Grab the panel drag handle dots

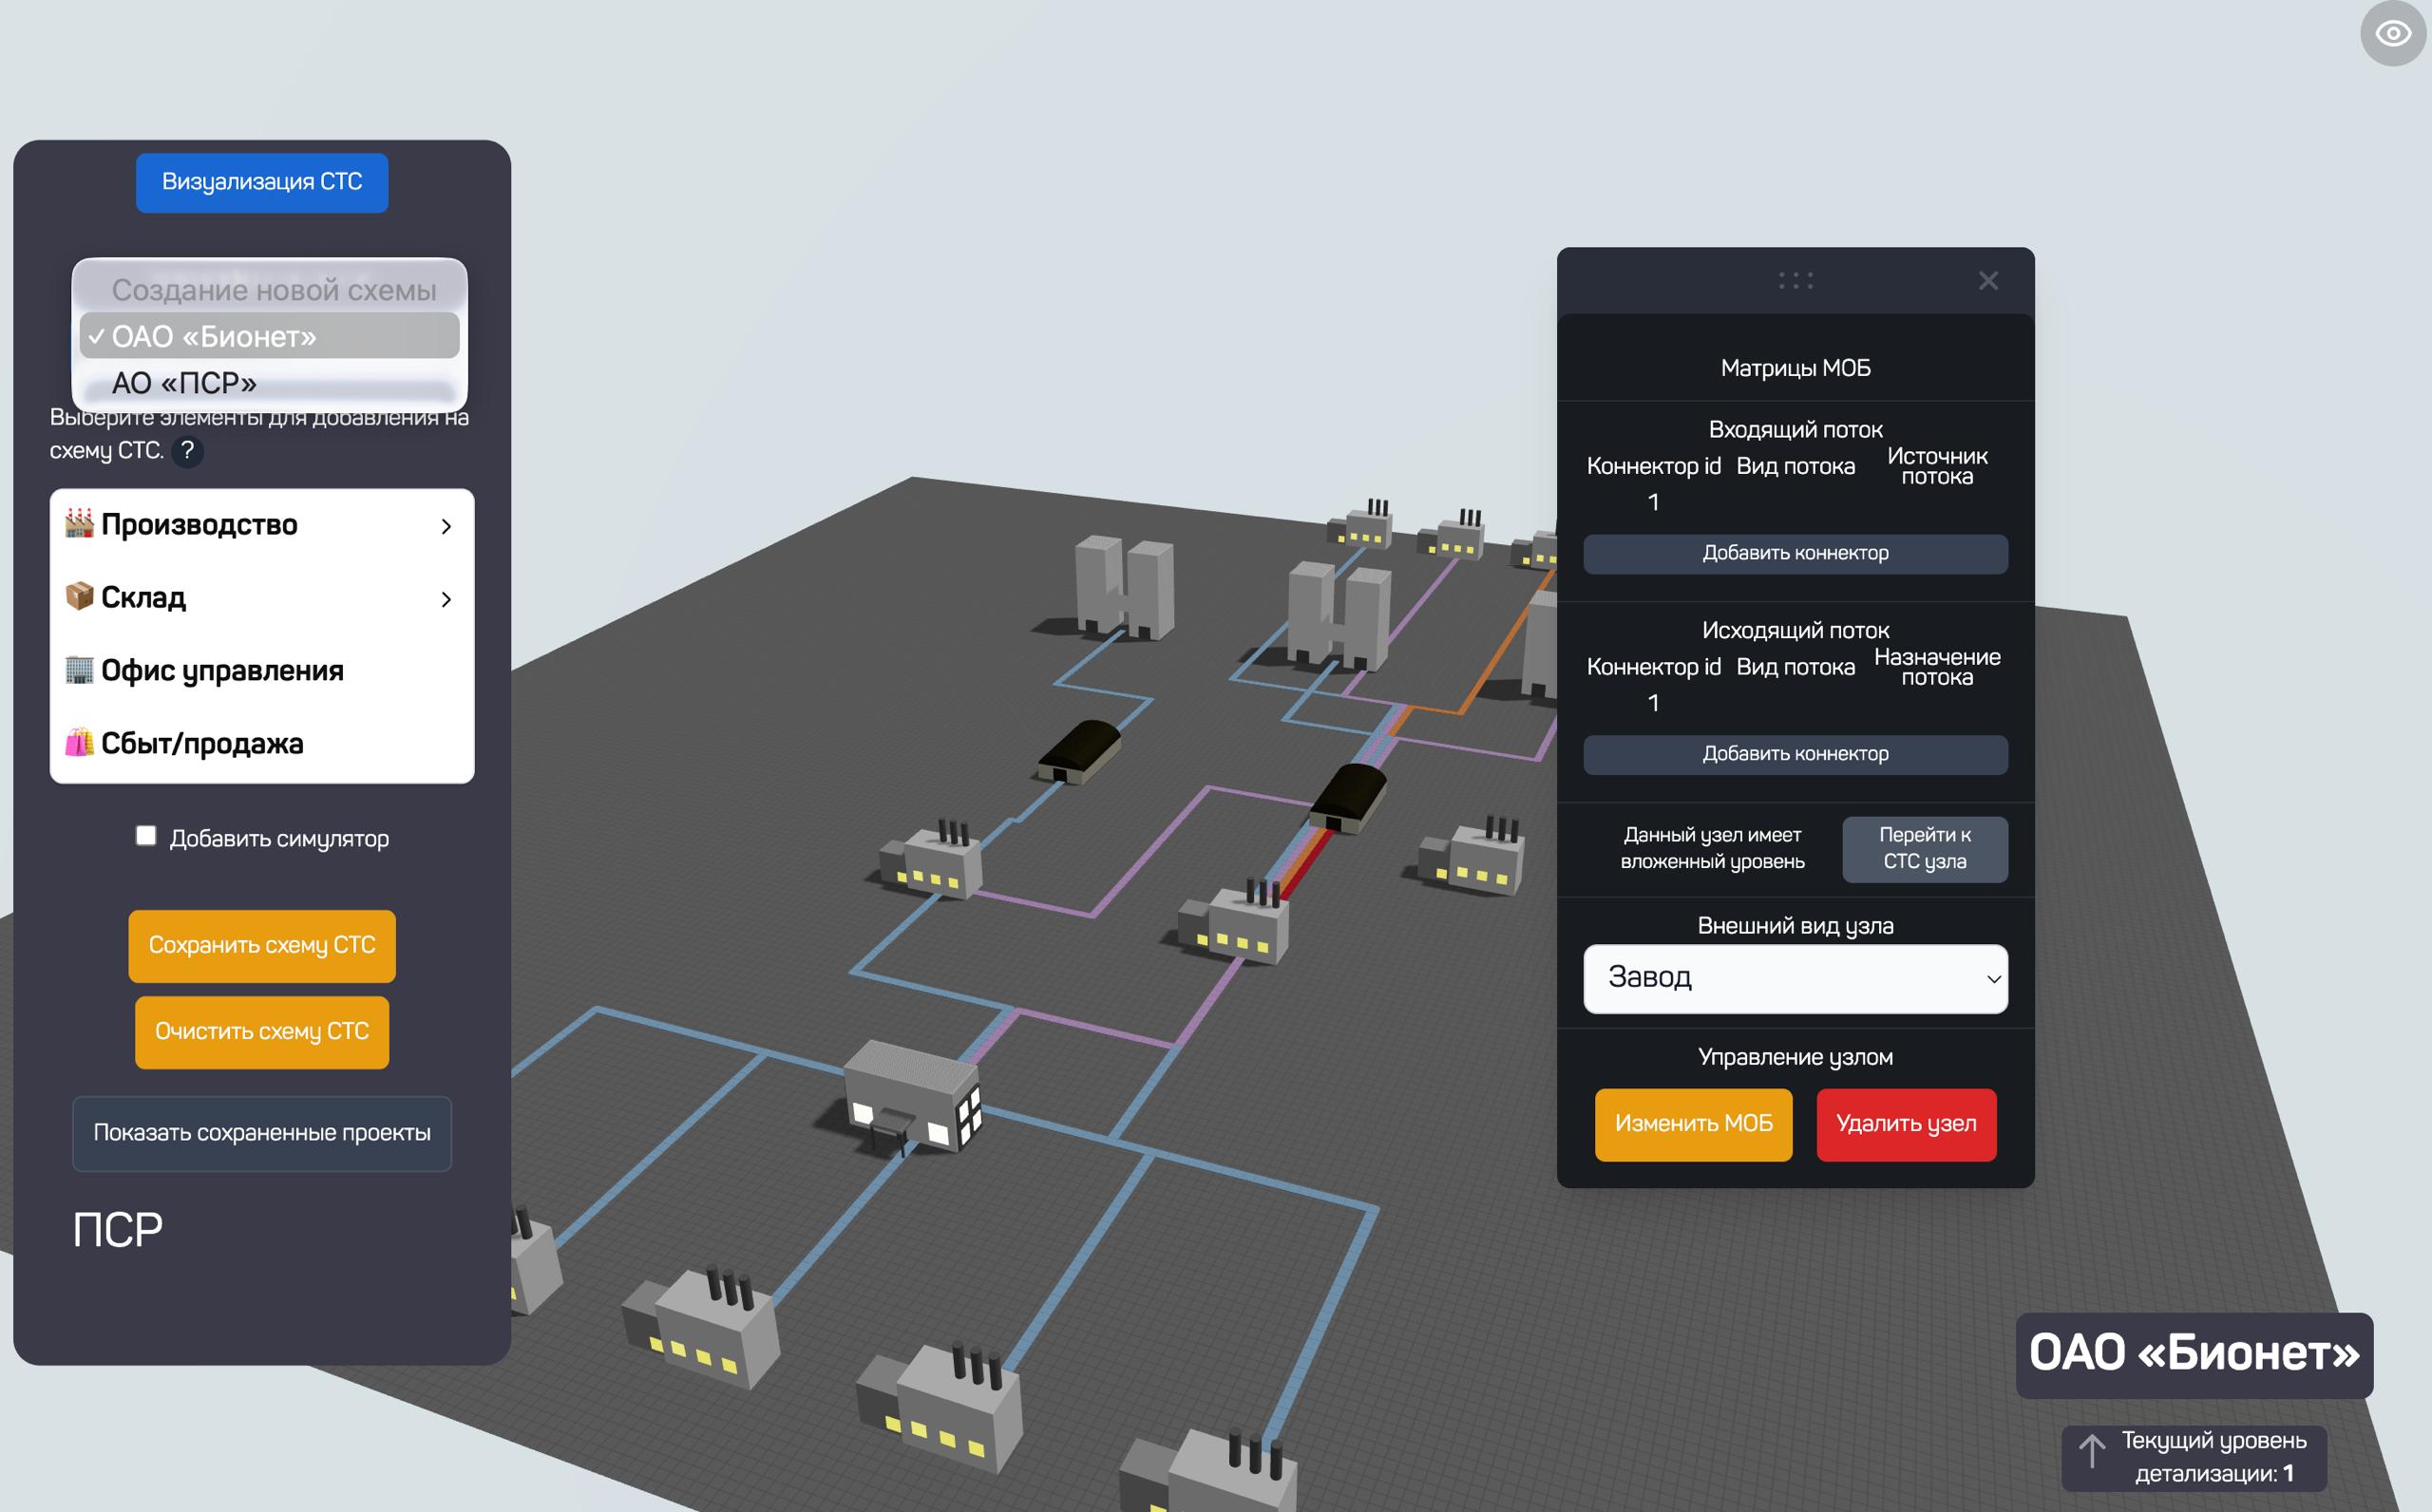[x=1795, y=281]
